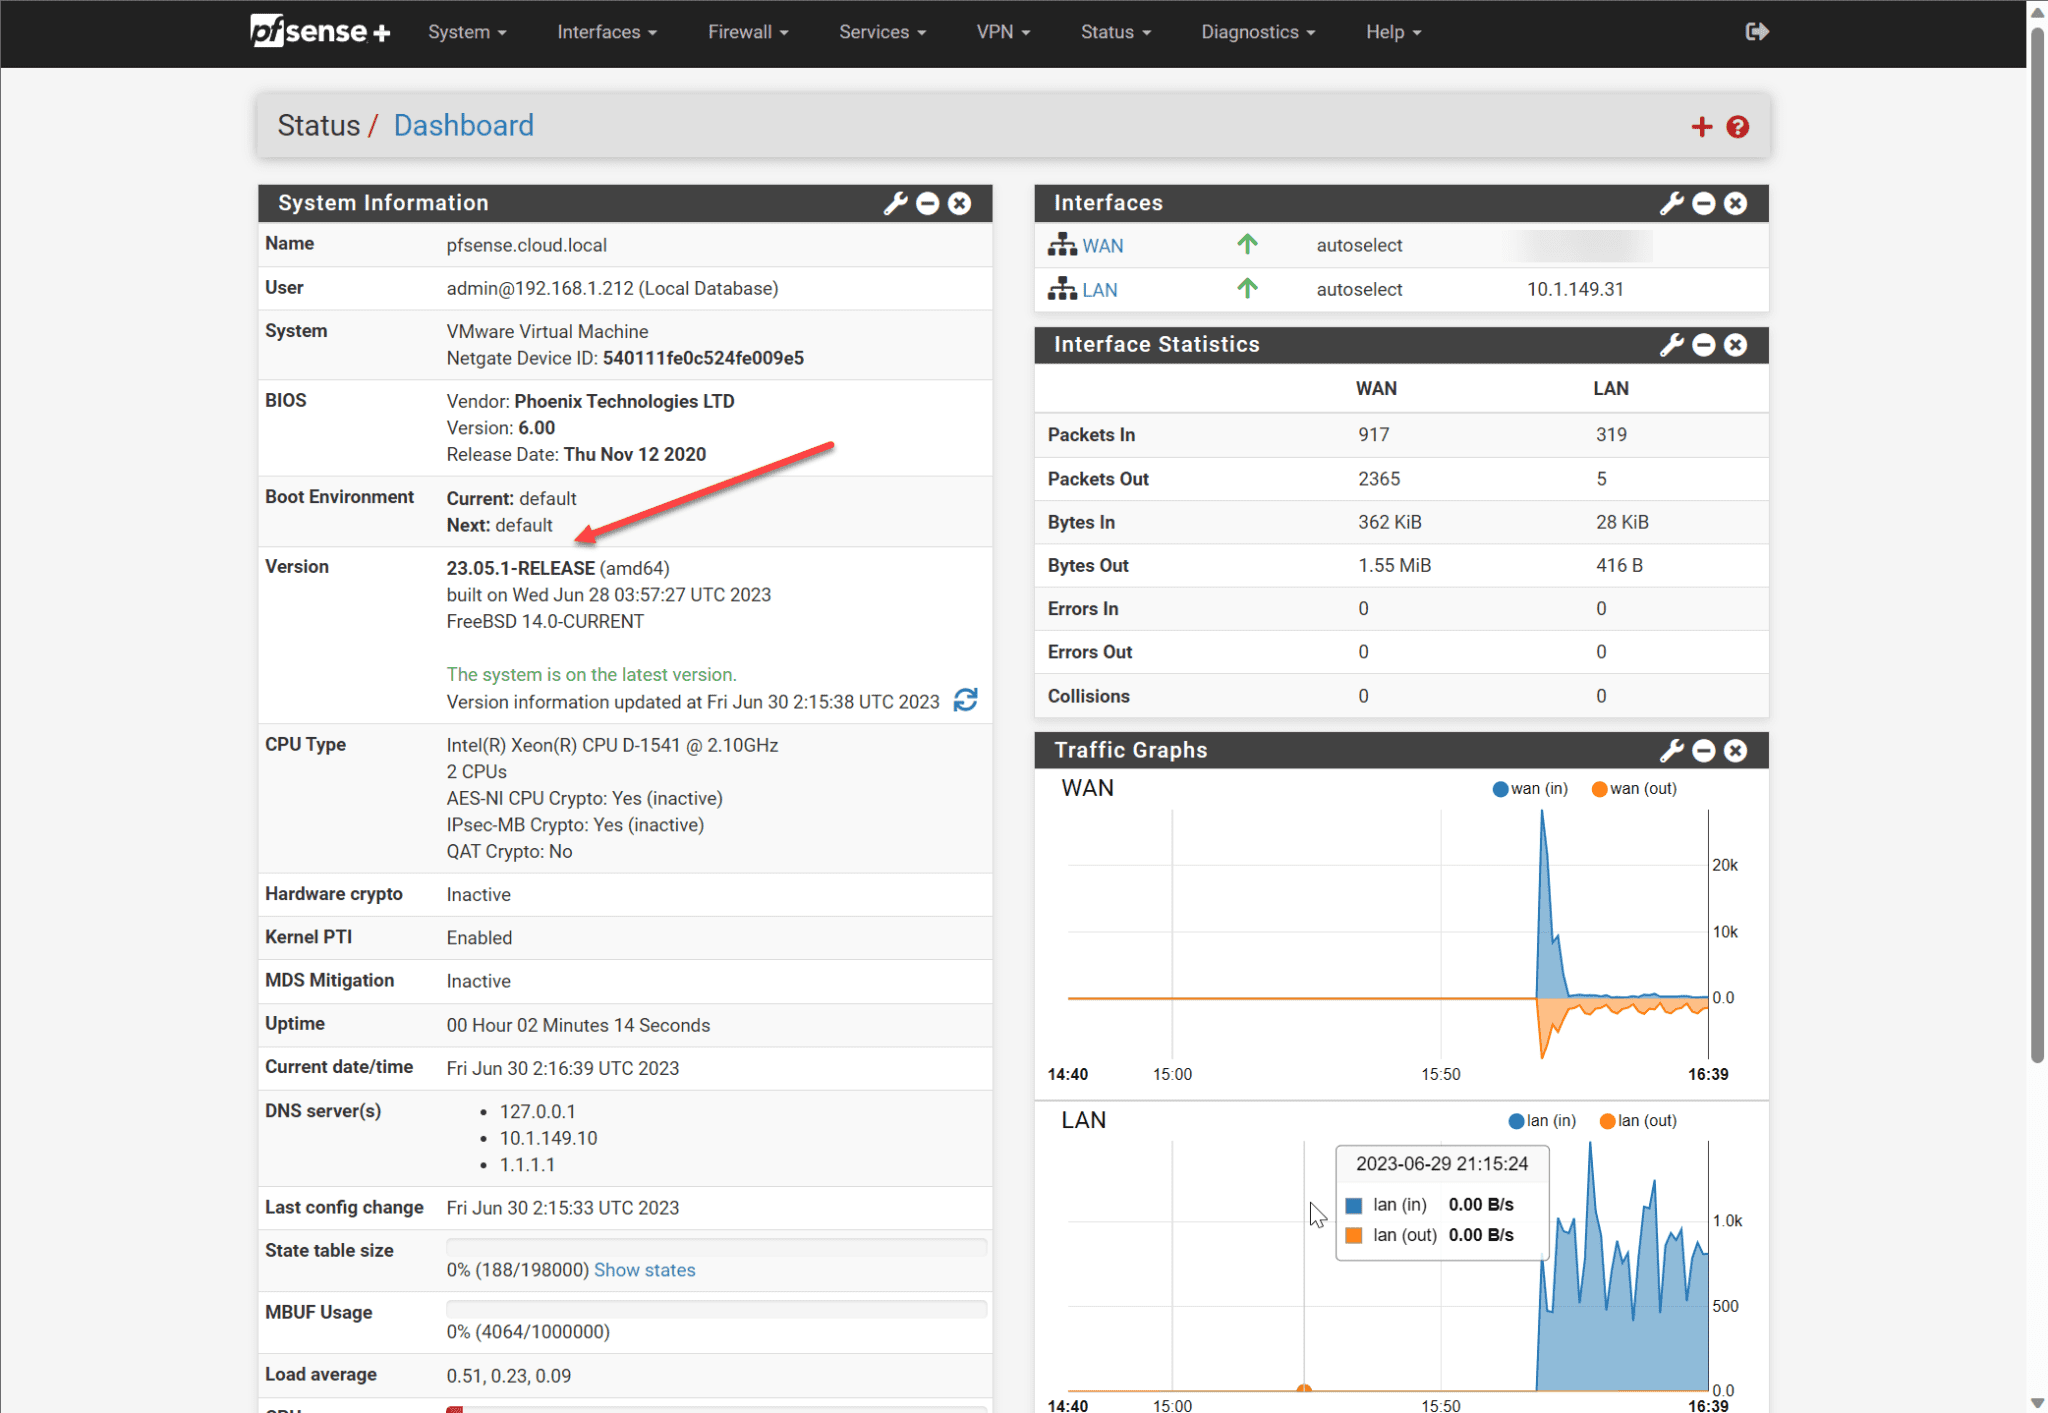
Task: Toggle the wan (out) graph legend
Action: click(x=1634, y=788)
